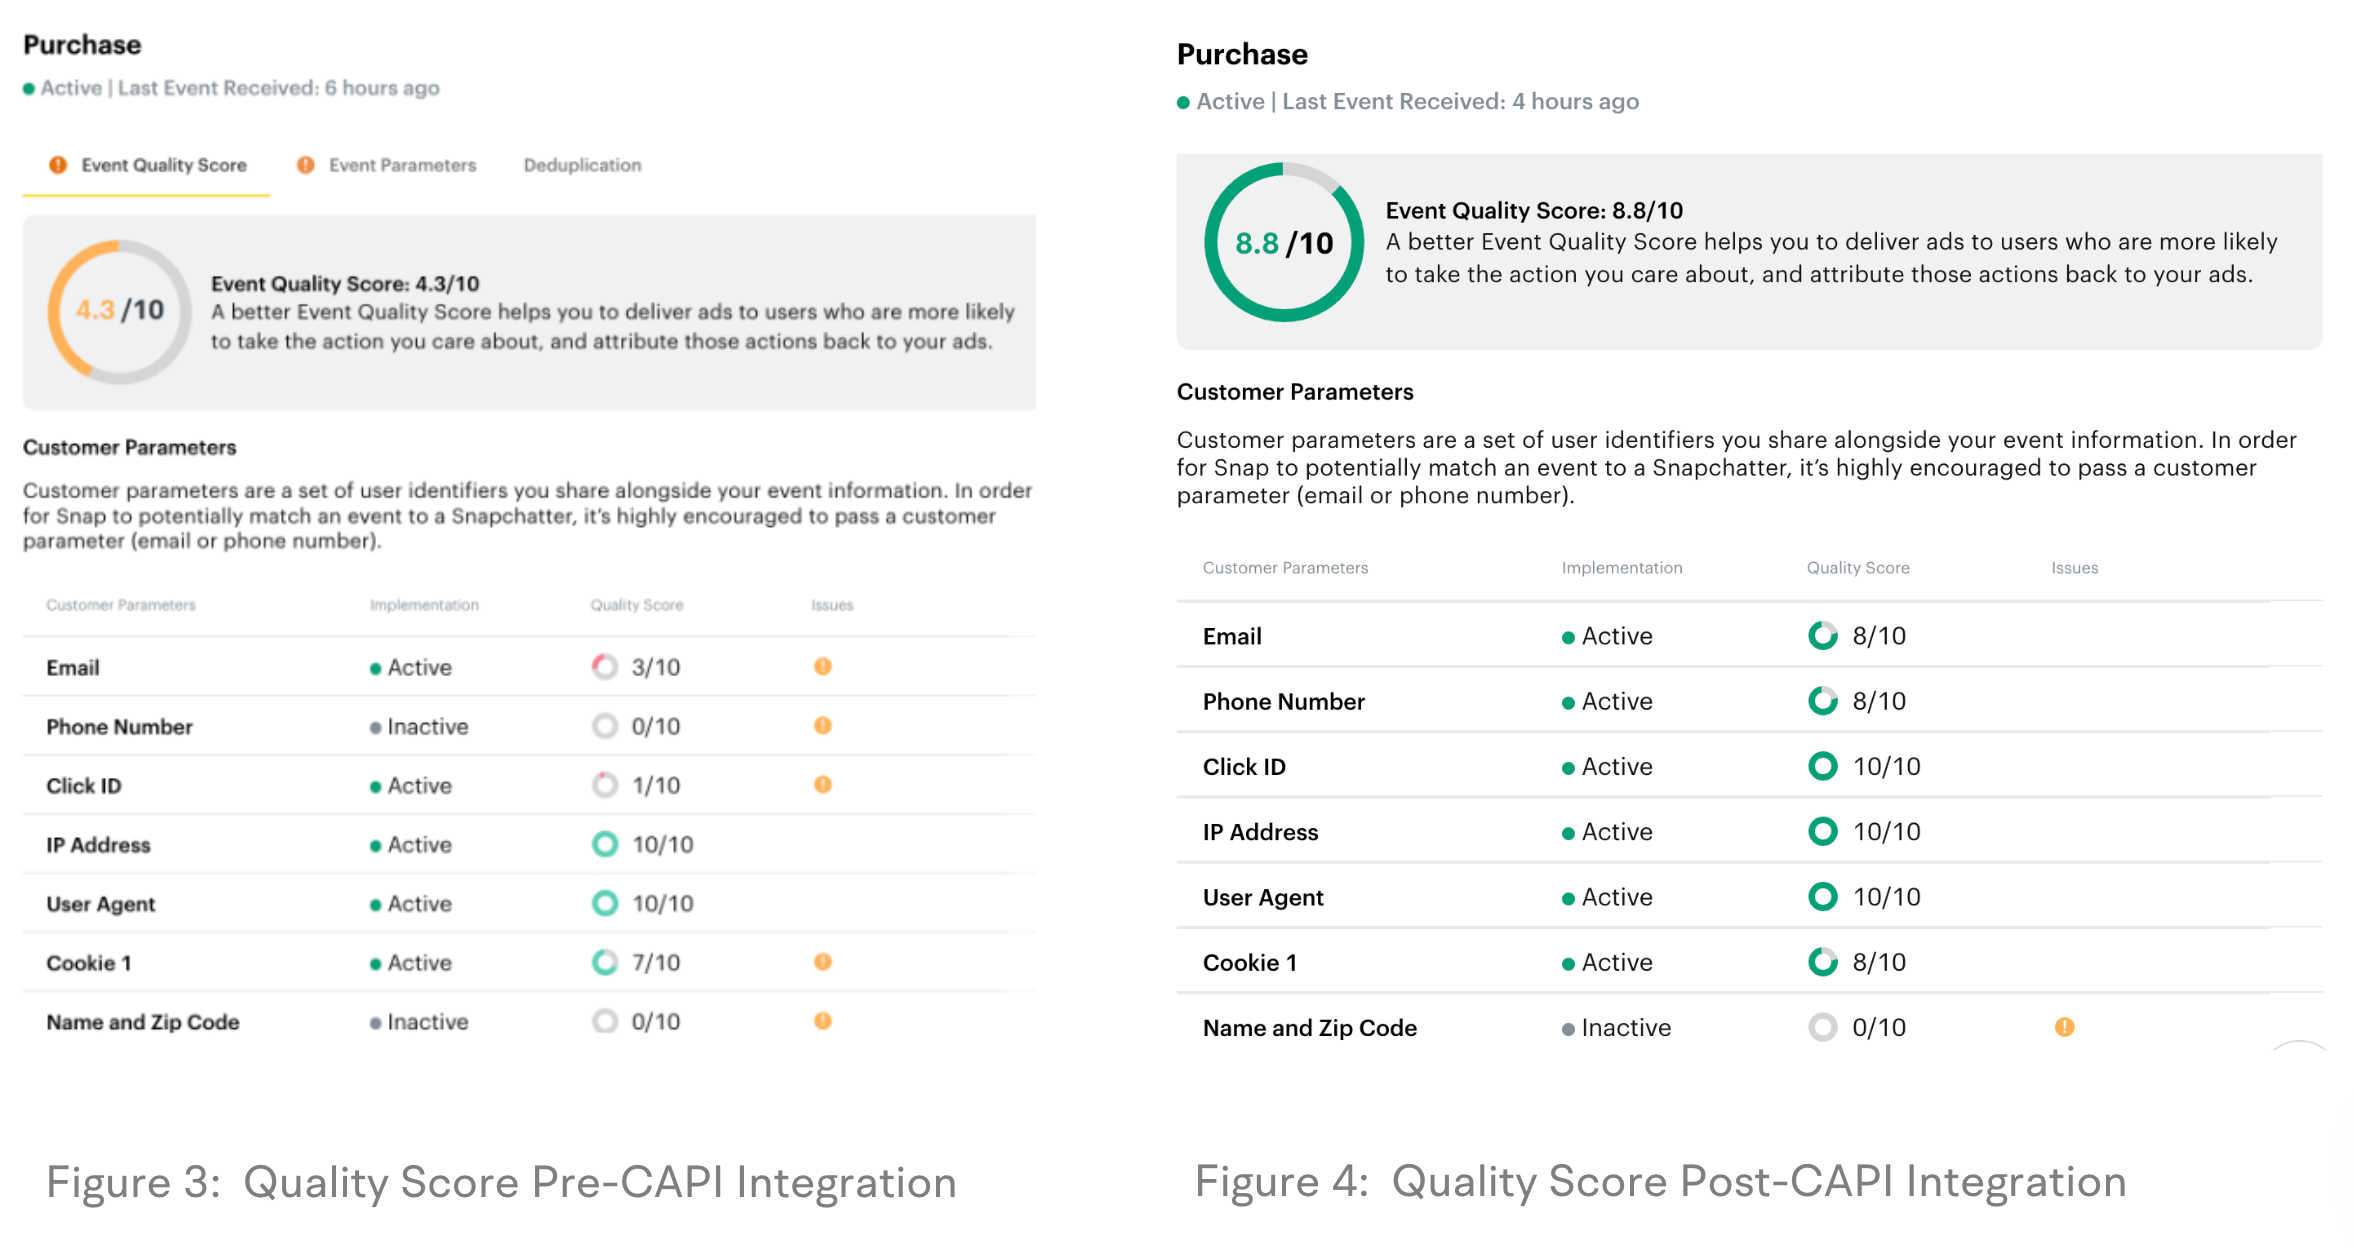The image size is (2354, 1252).
Task: Click the Email issue warning icon, left panel
Action: tap(822, 666)
